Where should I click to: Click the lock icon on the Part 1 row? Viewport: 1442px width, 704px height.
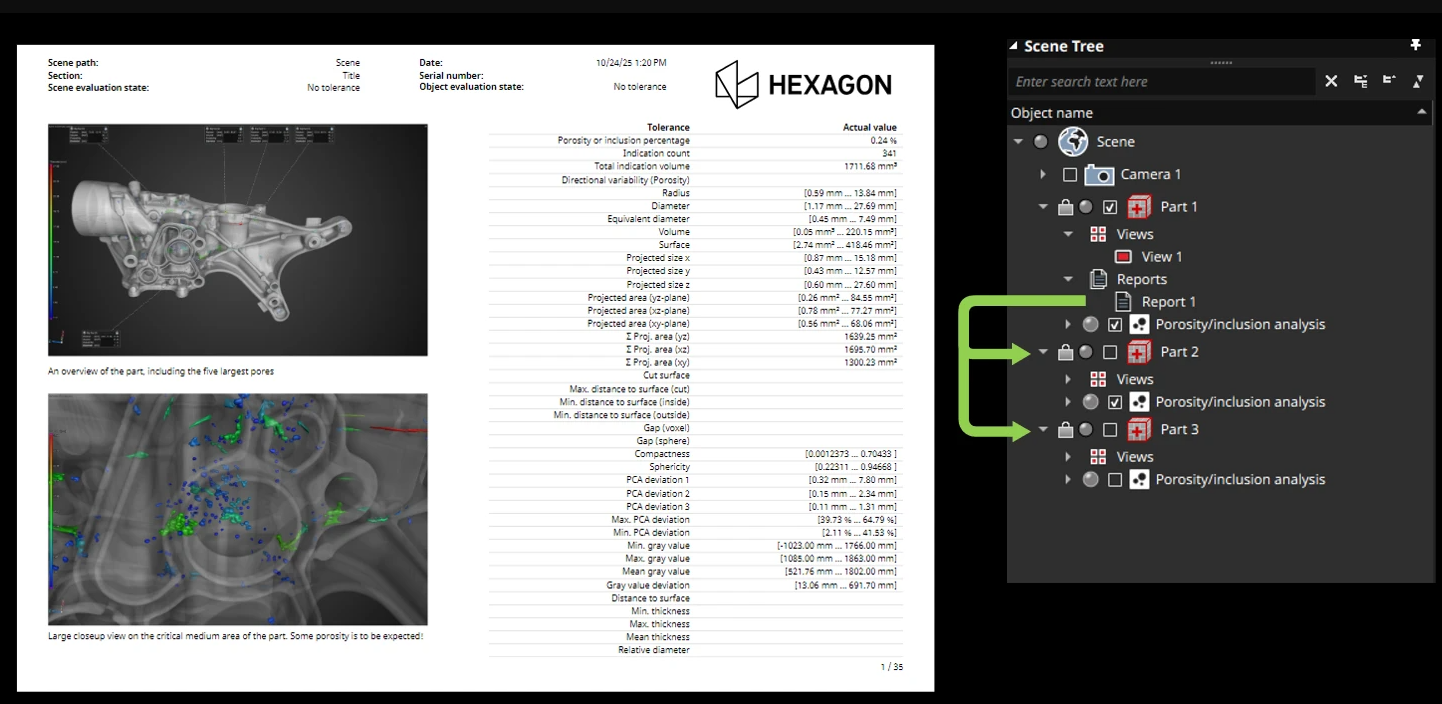point(1066,207)
